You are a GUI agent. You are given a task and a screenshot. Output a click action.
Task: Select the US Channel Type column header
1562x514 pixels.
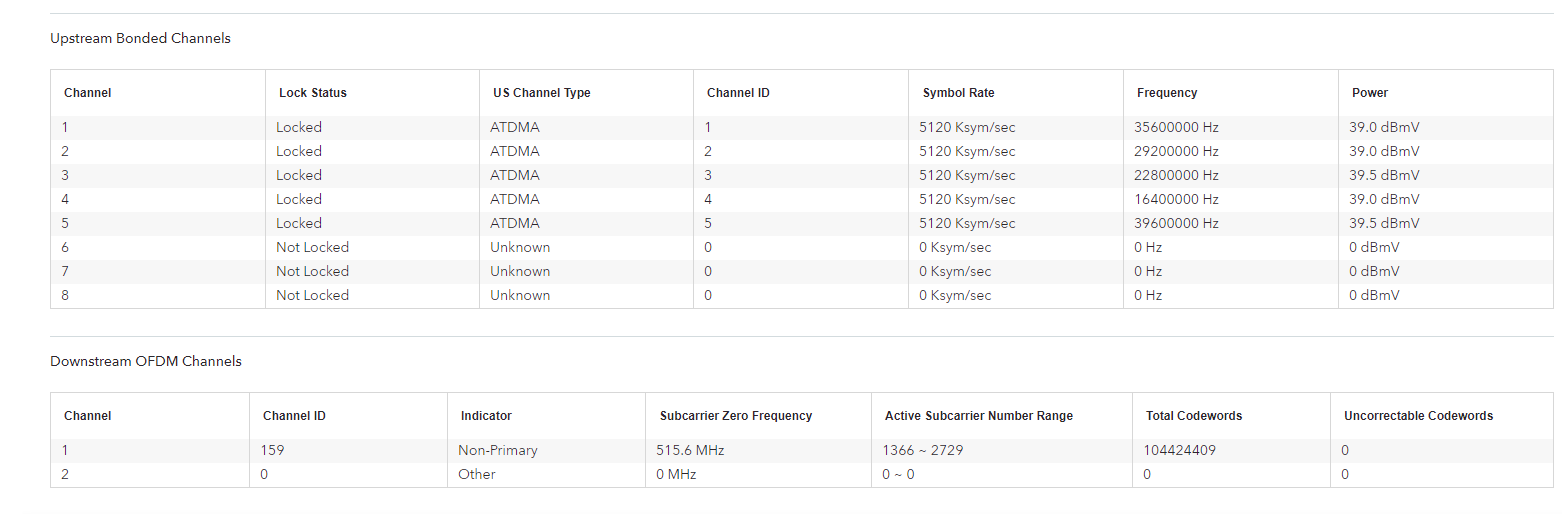point(542,93)
